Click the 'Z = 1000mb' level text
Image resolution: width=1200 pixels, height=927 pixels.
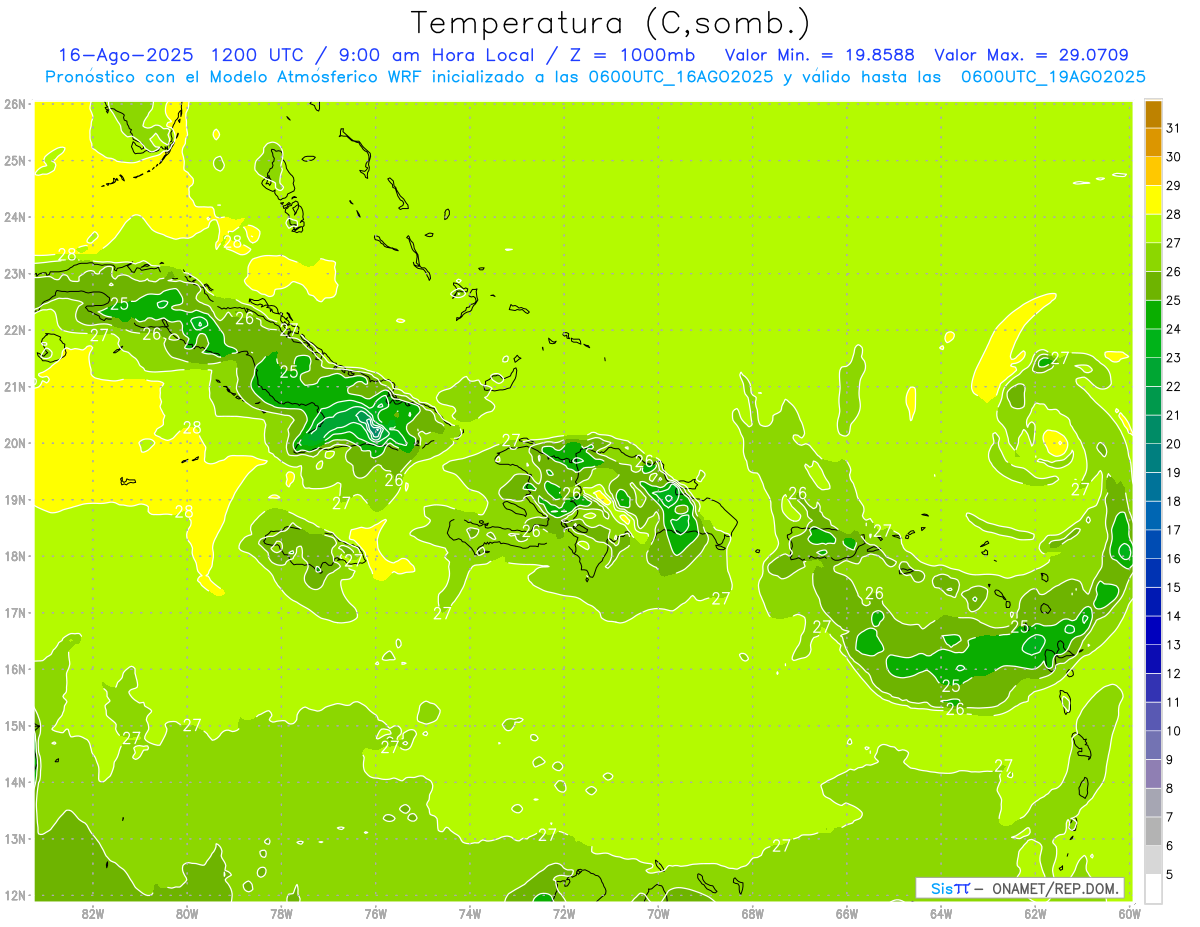tap(632, 55)
